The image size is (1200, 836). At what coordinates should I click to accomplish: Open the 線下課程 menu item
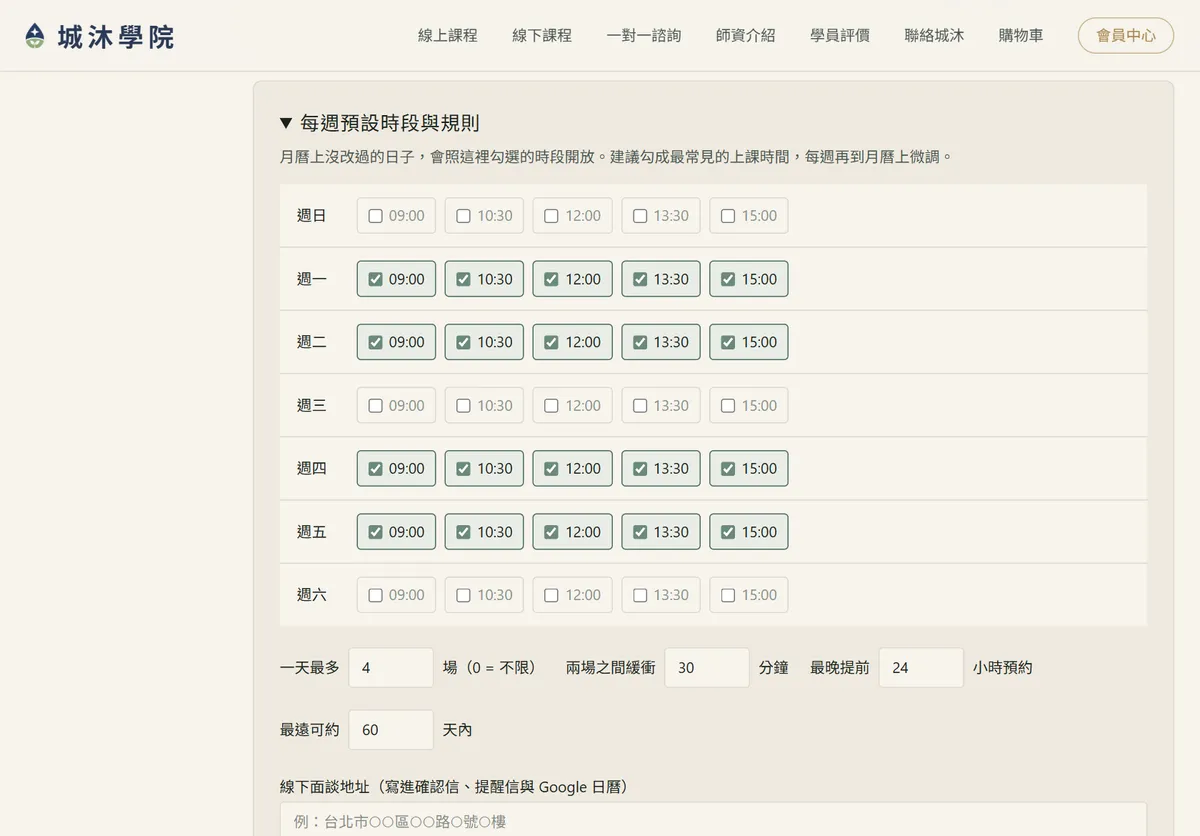[542, 35]
